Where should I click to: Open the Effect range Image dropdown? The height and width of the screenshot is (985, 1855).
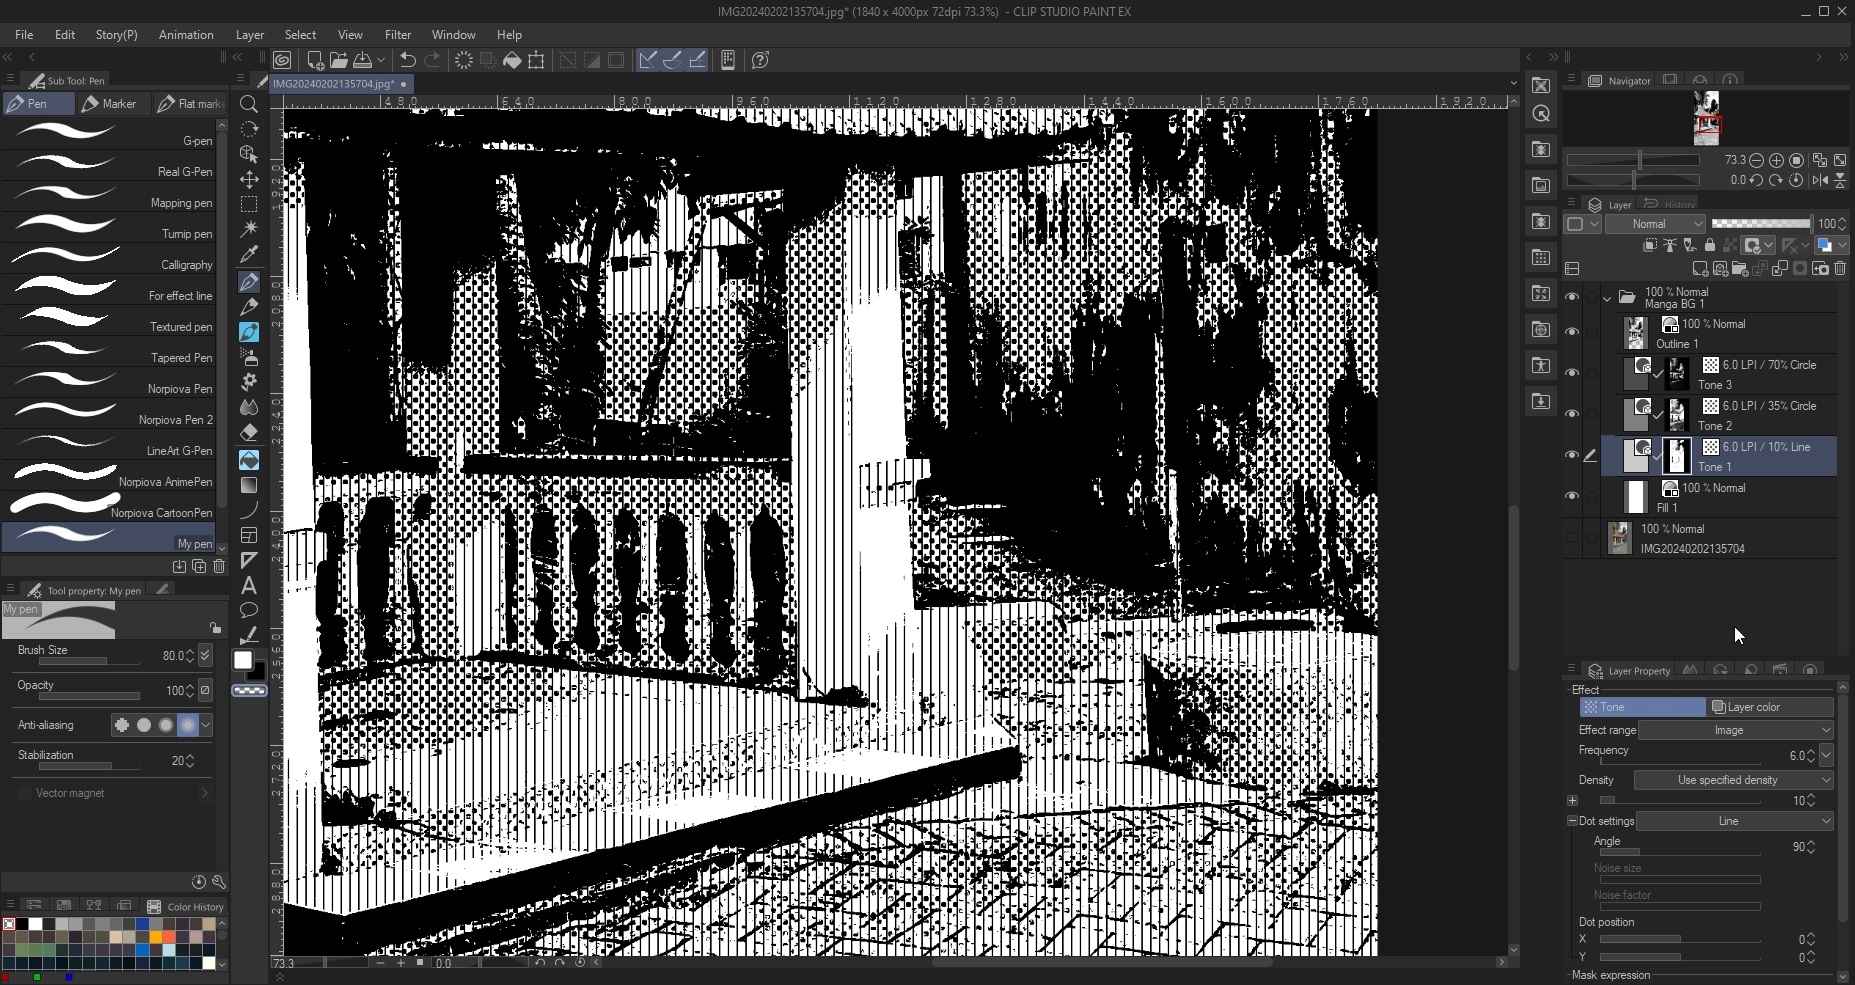point(1737,730)
